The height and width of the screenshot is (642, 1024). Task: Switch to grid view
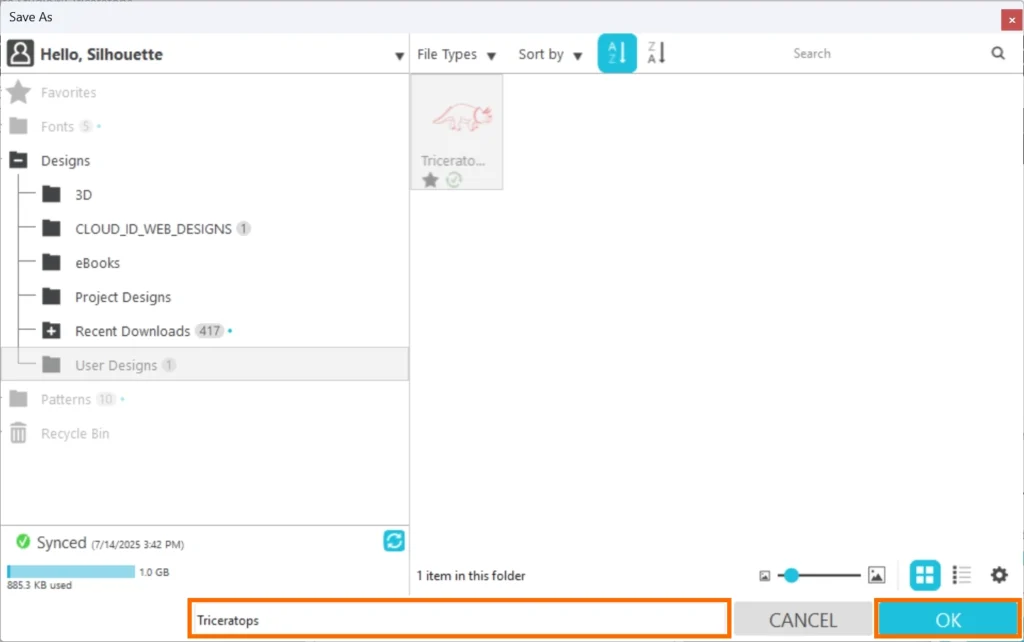925,575
